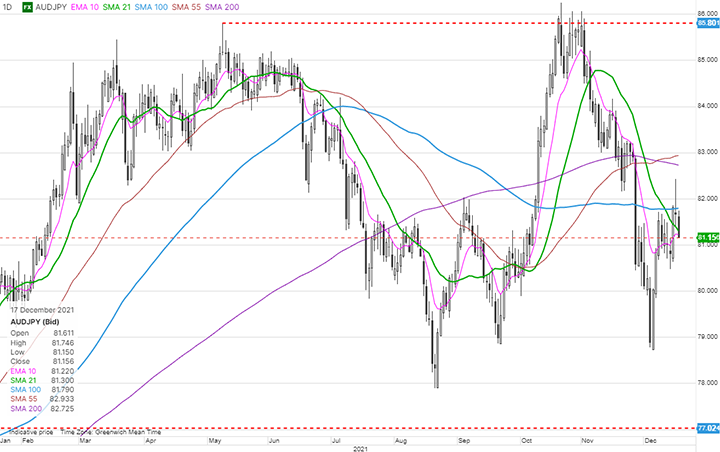Click the Dec label on time axis

tap(650, 441)
